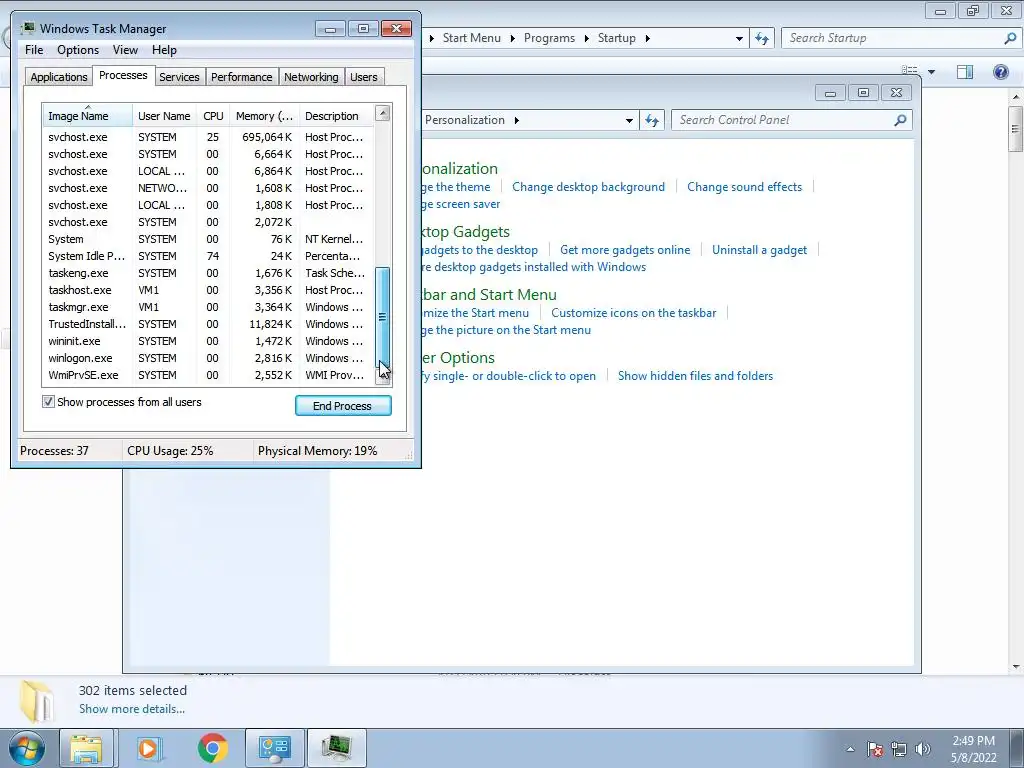The height and width of the screenshot is (768, 1024).
Task: Open the Change sound effects link
Action: point(744,187)
